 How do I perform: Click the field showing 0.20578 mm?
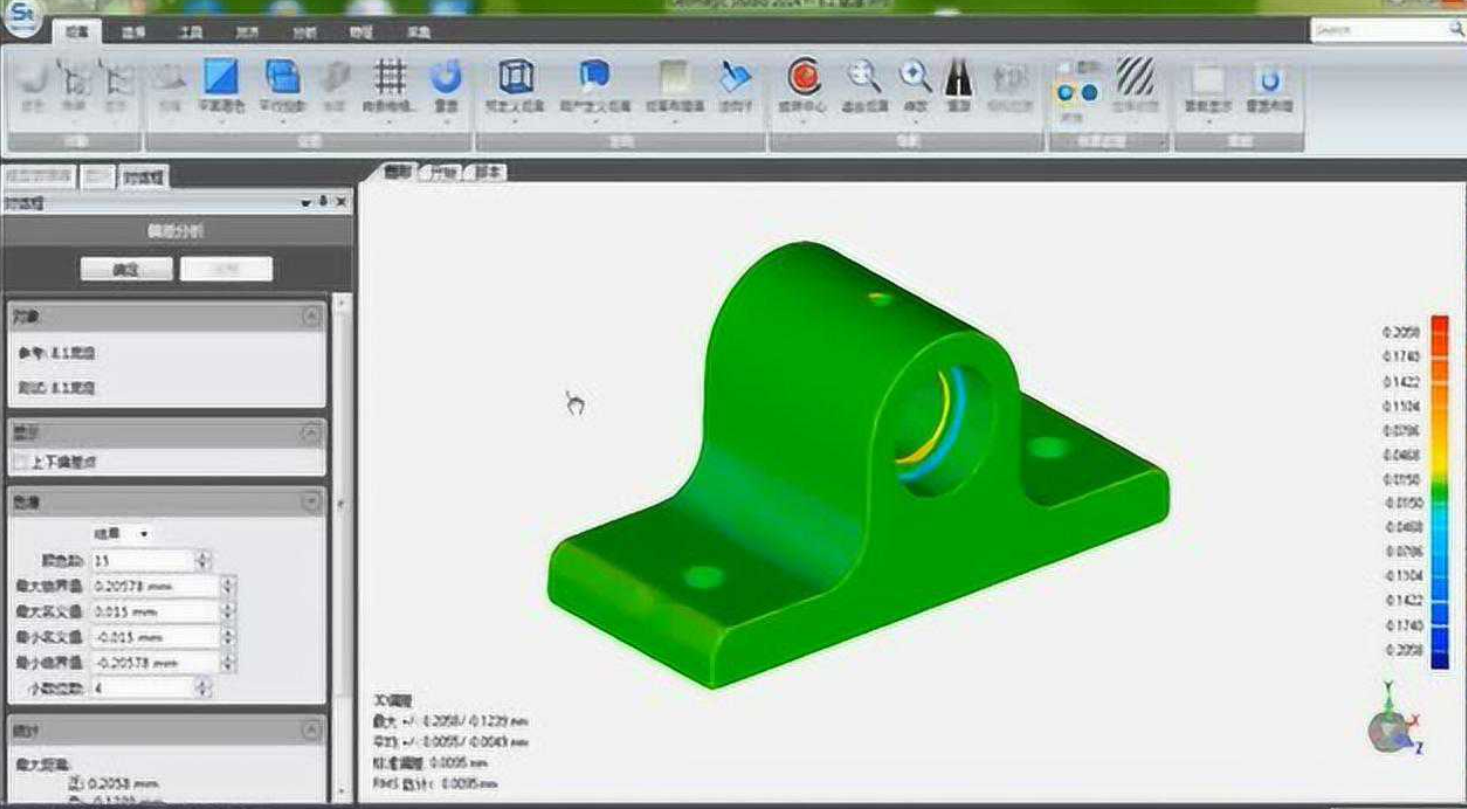pyautogui.click(x=155, y=586)
